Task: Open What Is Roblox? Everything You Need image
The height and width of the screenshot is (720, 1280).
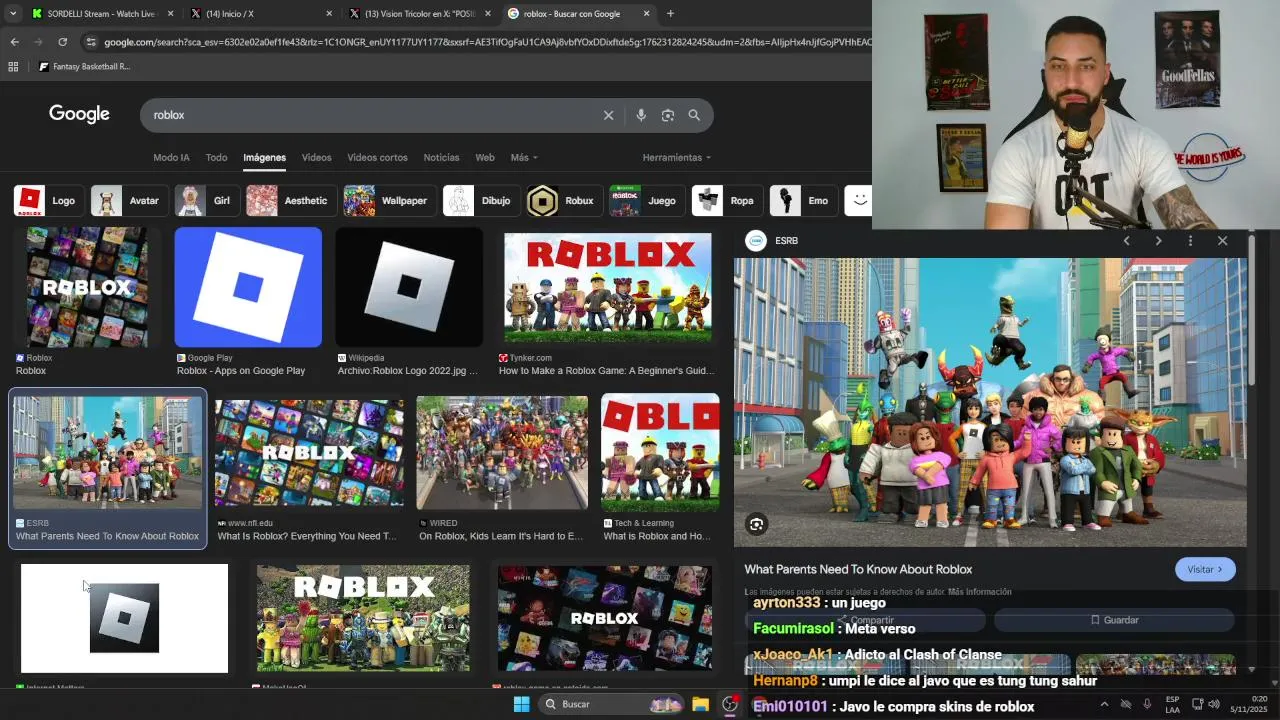Action: pos(309,452)
